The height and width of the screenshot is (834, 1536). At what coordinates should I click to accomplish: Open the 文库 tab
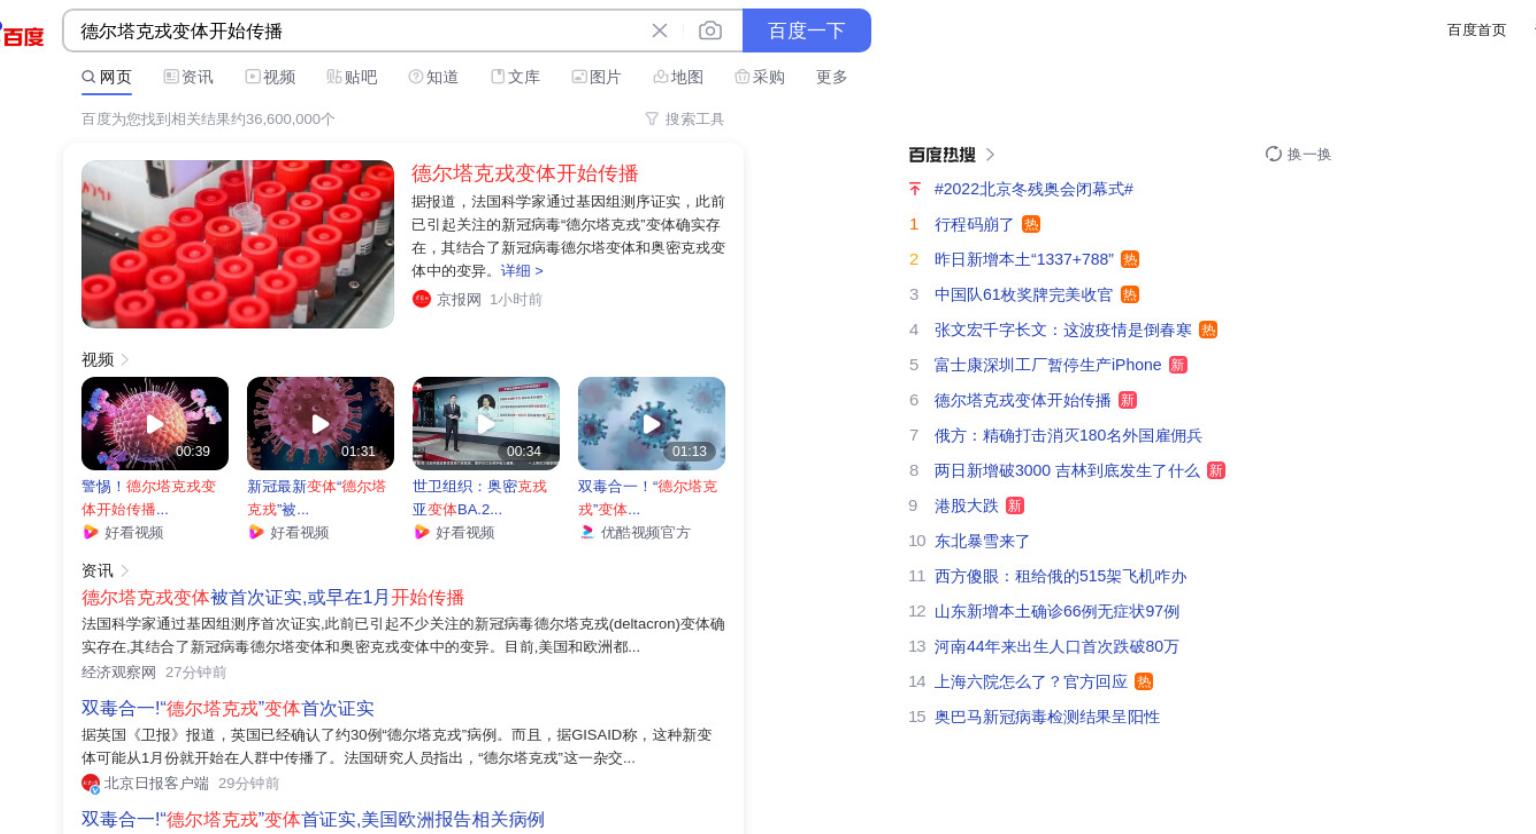tap(515, 77)
